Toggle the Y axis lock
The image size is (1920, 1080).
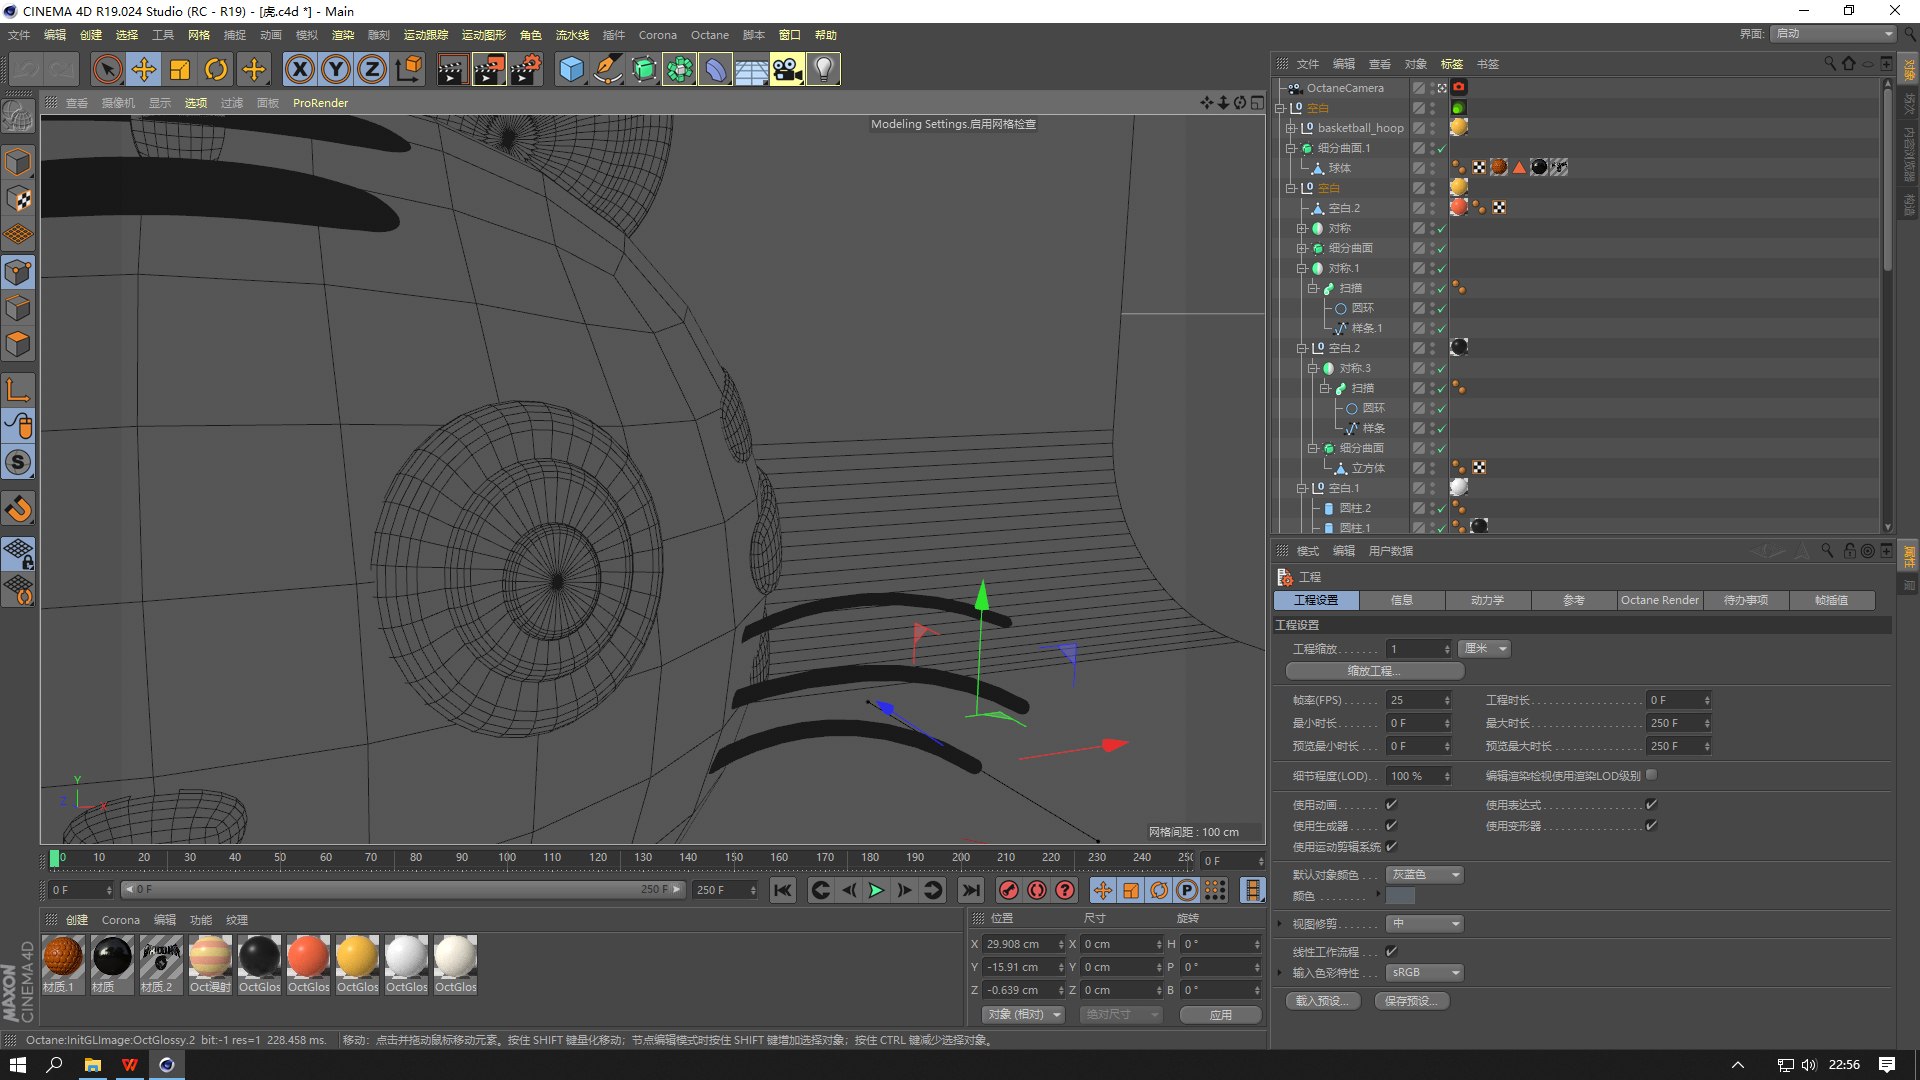(336, 69)
